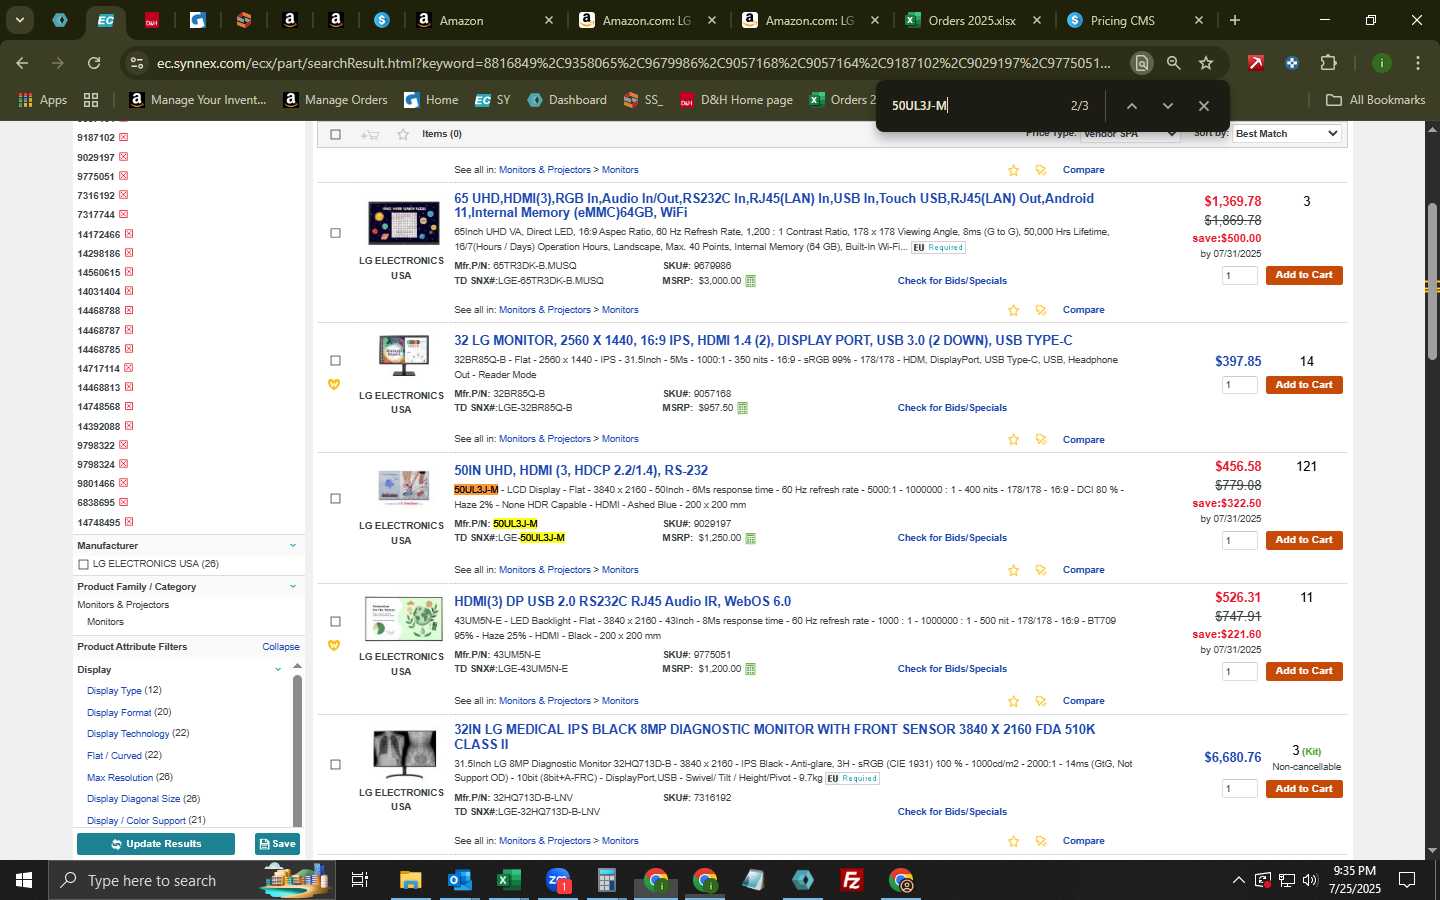Viewport: 1440px width, 900px height.
Task: Collapse the Product Family / Category section
Action: 293,587
